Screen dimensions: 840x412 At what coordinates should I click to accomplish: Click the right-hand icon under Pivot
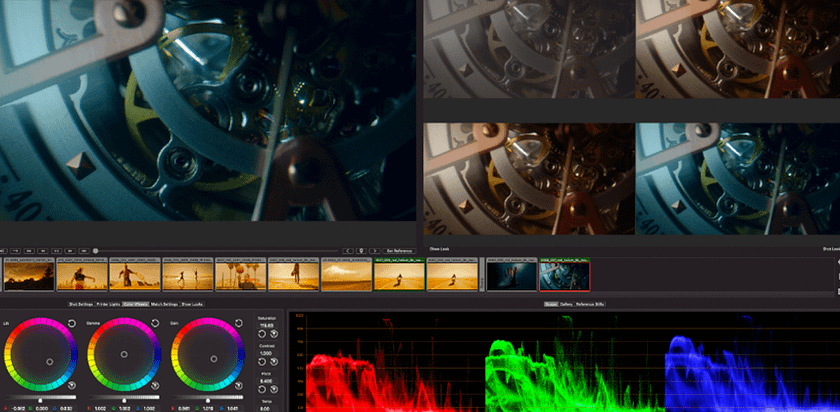[x=274, y=390]
